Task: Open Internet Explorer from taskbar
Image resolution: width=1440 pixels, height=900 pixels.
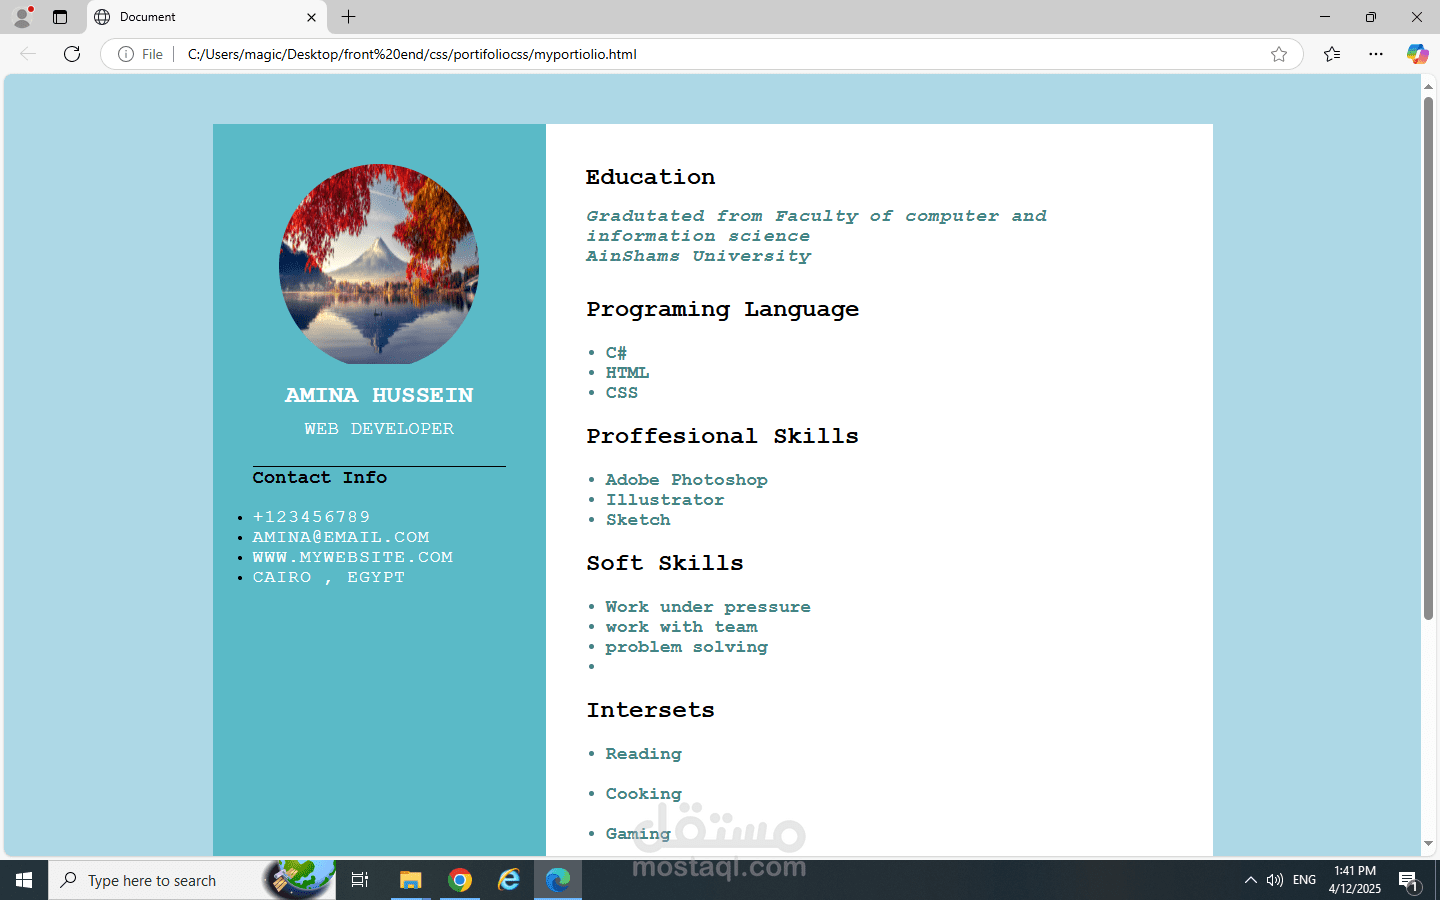Action: (x=509, y=880)
